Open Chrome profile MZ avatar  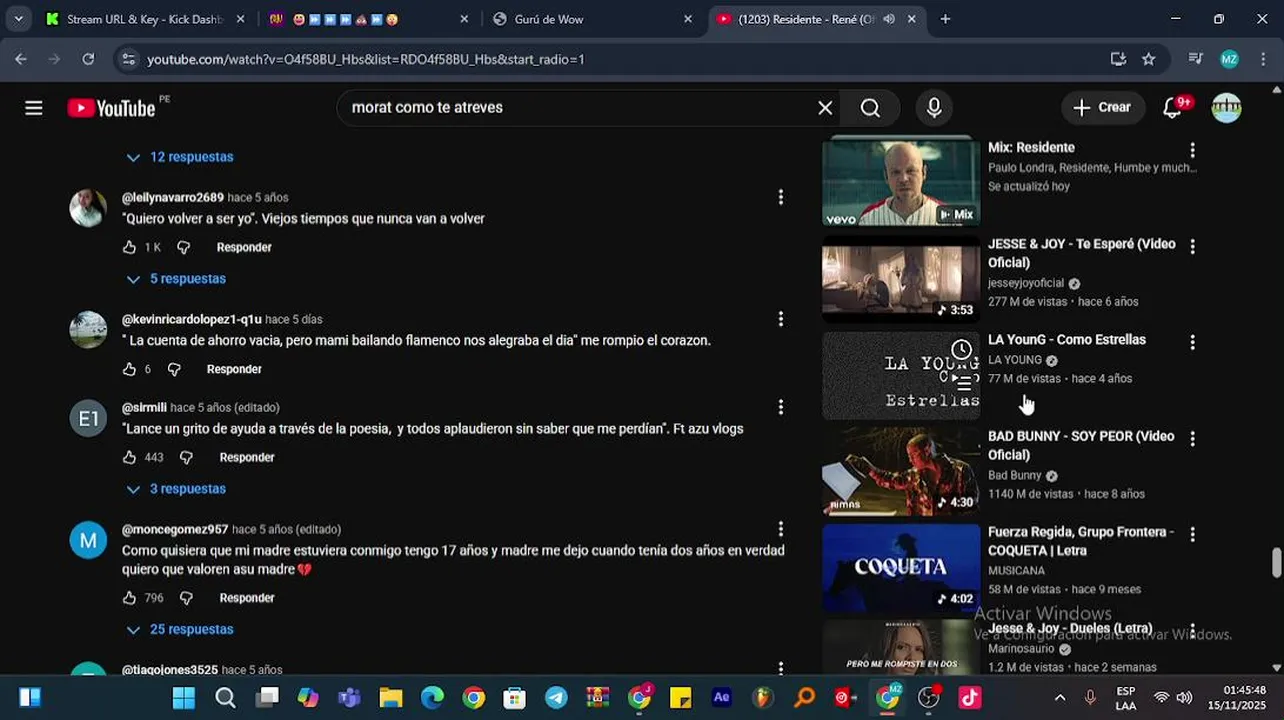click(x=1230, y=59)
